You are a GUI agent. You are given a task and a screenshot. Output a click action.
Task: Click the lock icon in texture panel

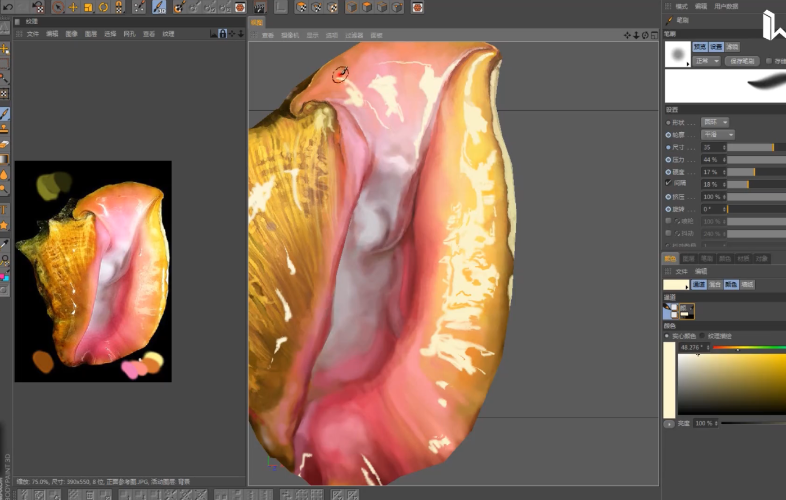pyautogui.click(x=223, y=34)
